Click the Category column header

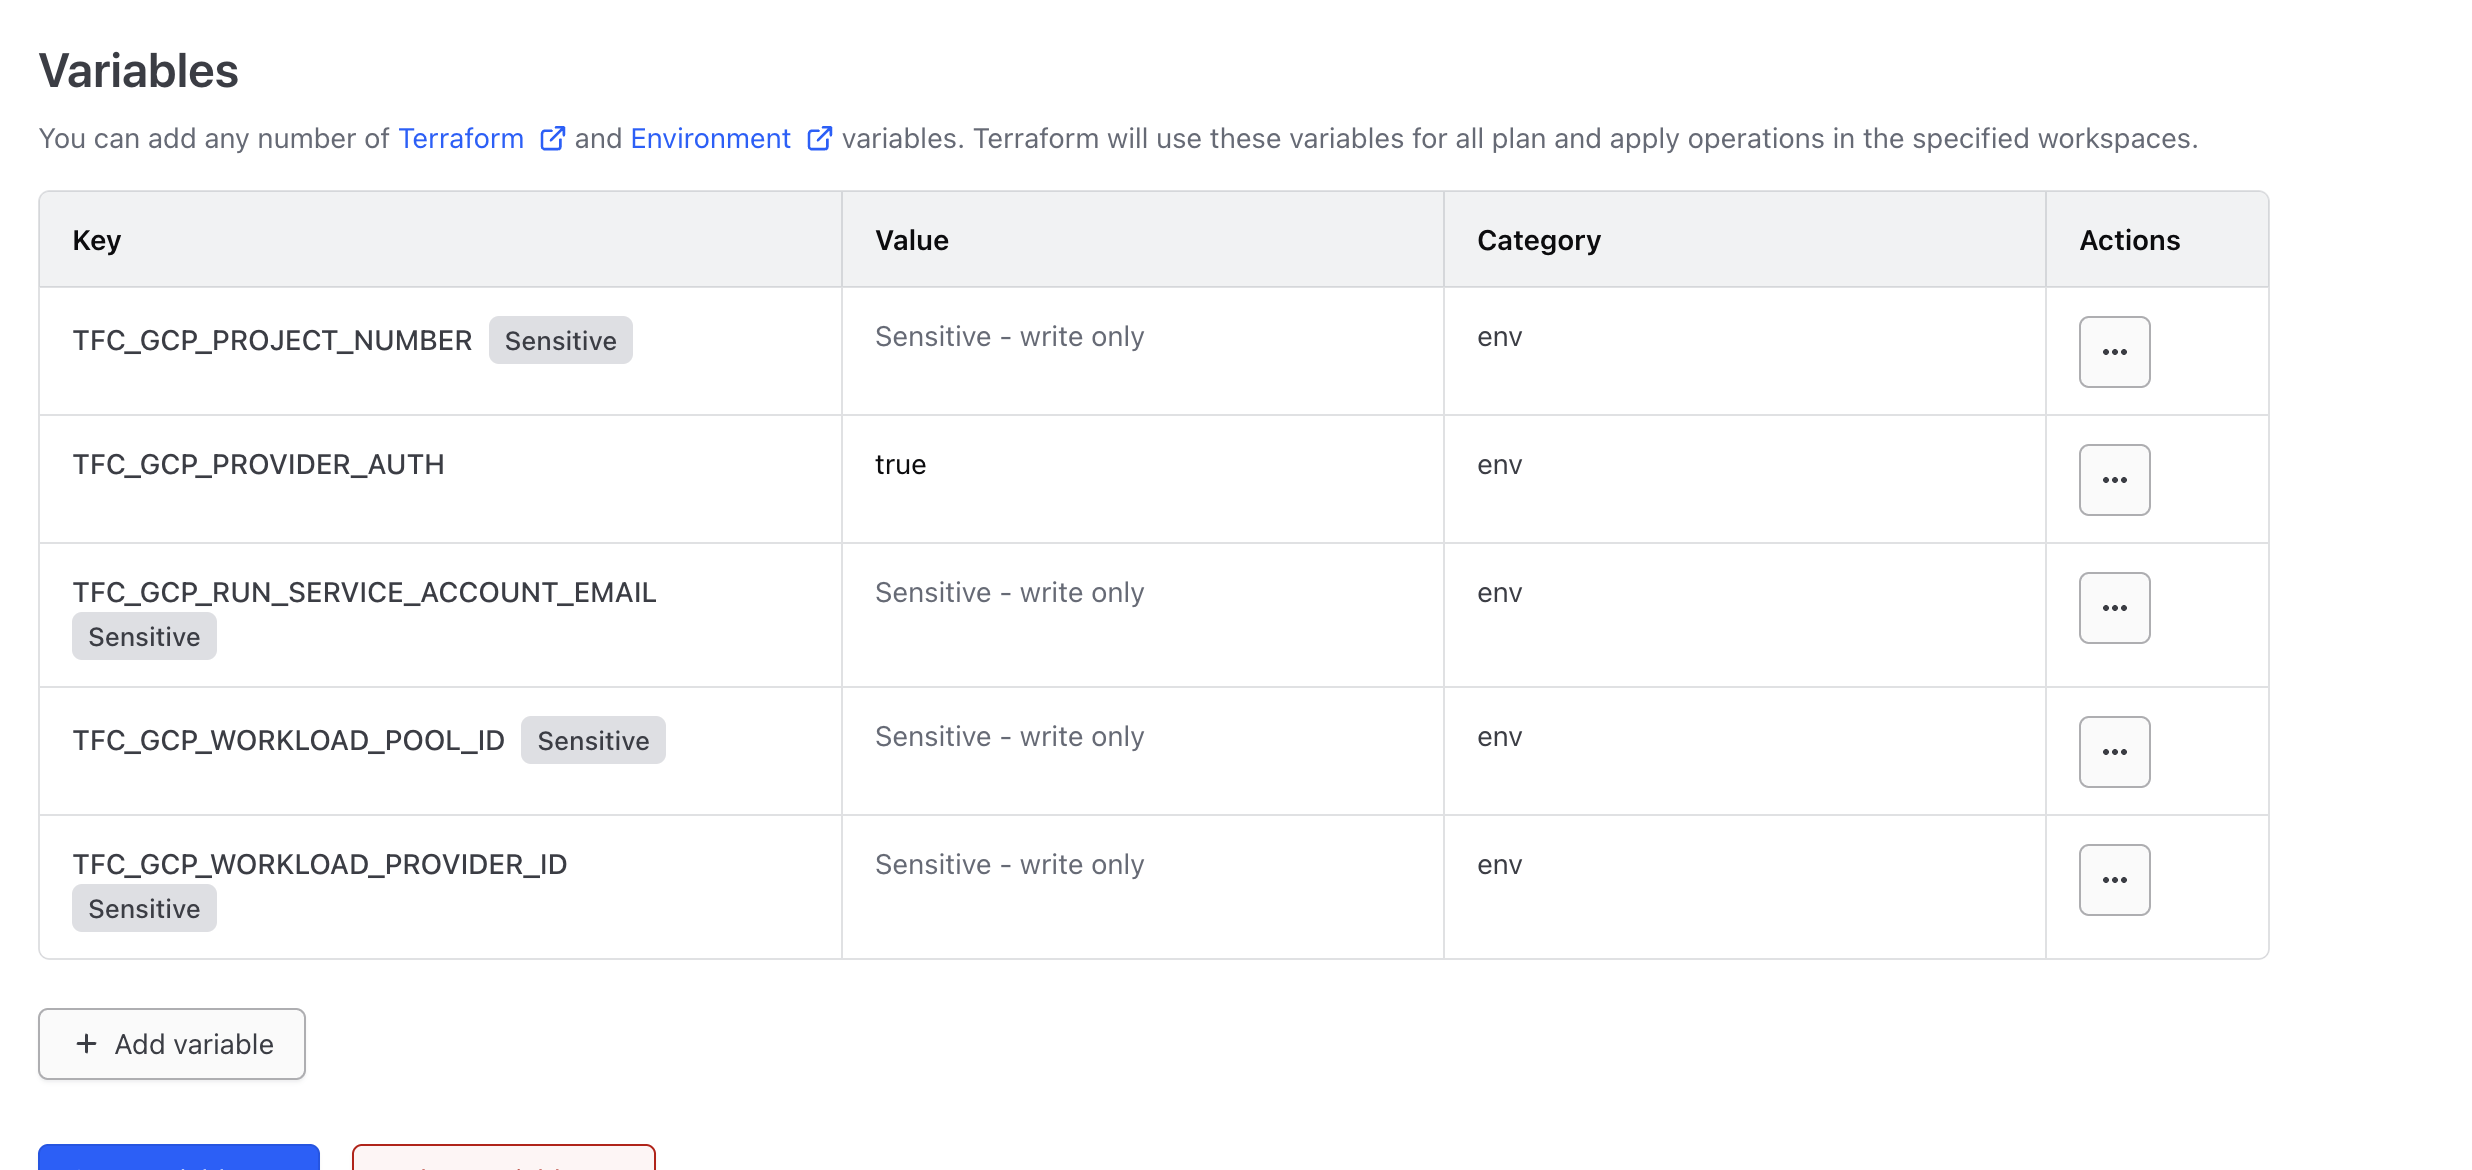click(x=1538, y=241)
